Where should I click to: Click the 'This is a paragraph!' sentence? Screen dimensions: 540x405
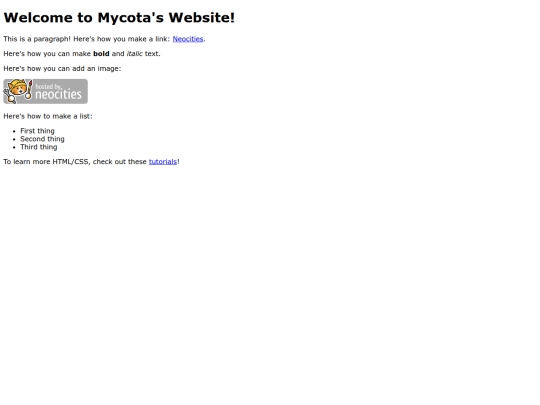pyautogui.click(x=37, y=39)
